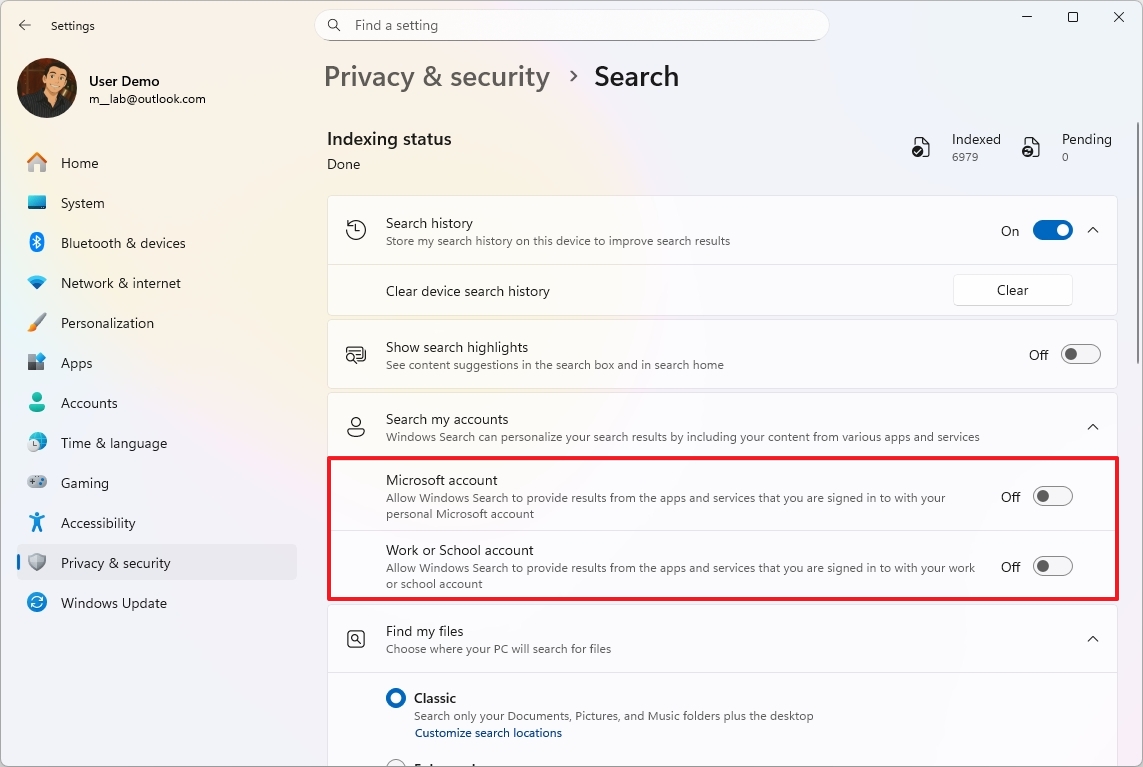Image resolution: width=1143 pixels, height=767 pixels.
Task: Turn off the Search history toggle
Action: [1052, 230]
